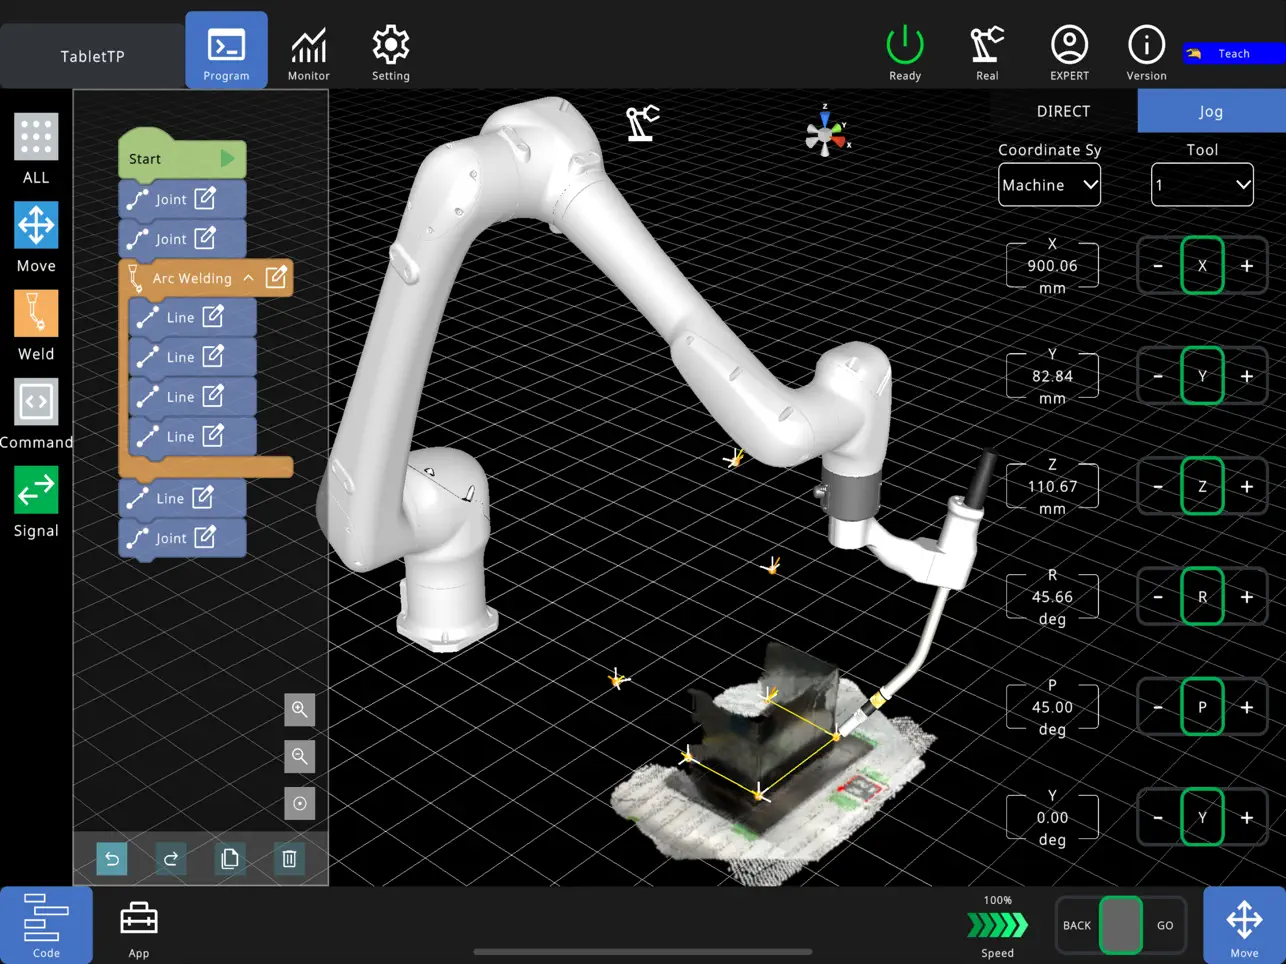Jog P rotation in minus direction
Screen dimensions: 1286x964
click(x=1158, y=707)
